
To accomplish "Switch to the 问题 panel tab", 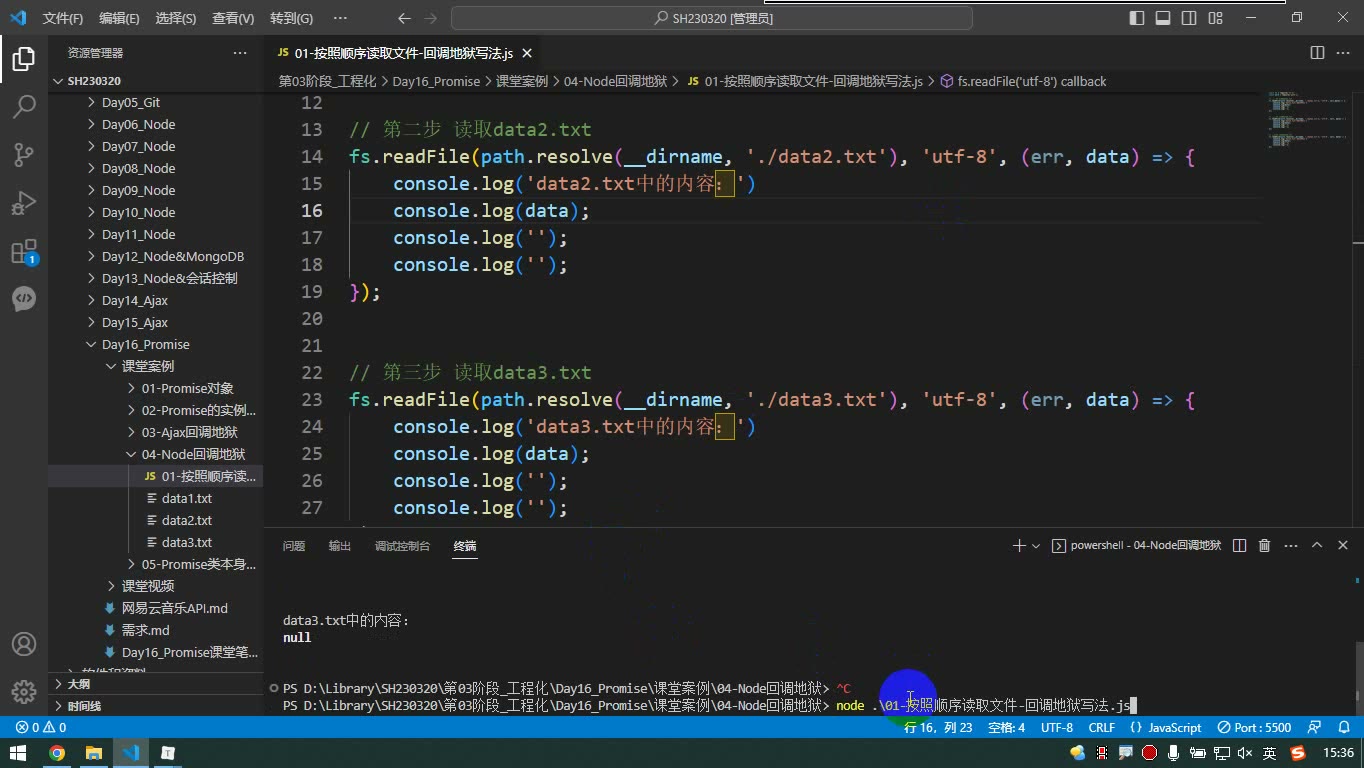I will [294, 546].
